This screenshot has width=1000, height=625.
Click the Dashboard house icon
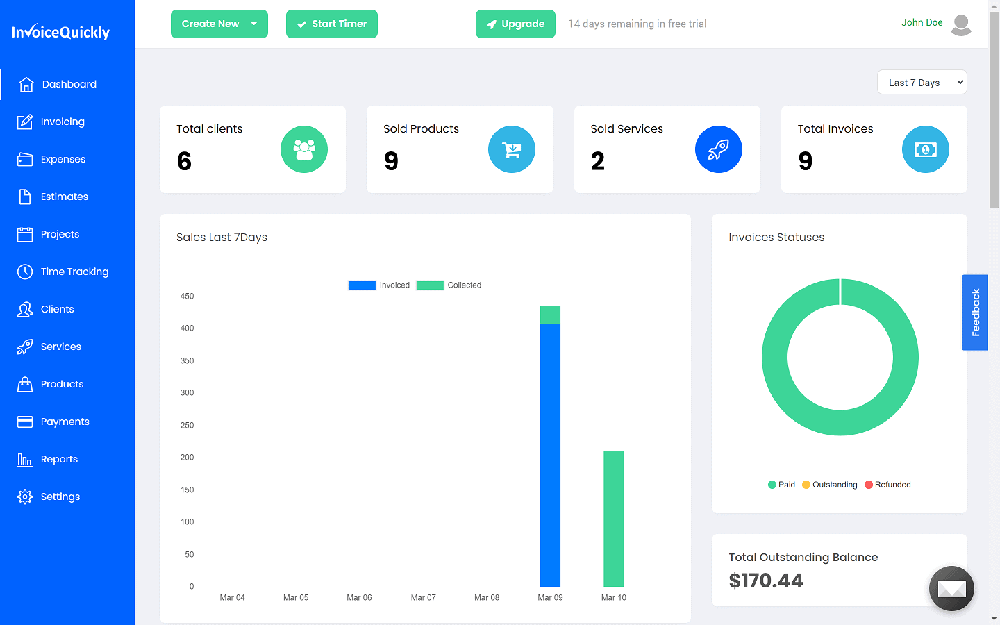click(26, 84)
